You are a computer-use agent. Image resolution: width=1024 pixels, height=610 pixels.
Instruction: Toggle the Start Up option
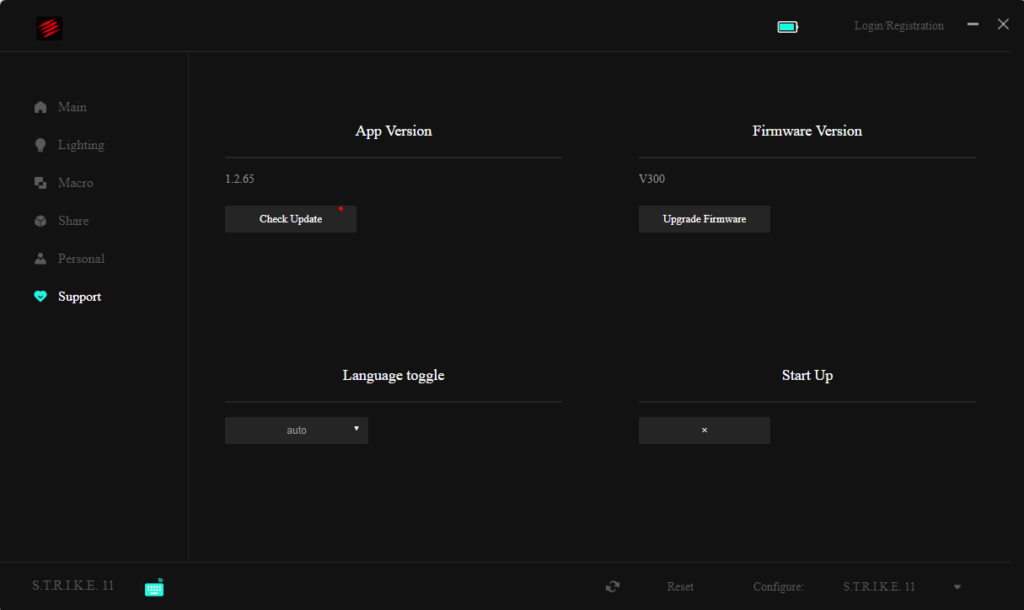[704, 430]
